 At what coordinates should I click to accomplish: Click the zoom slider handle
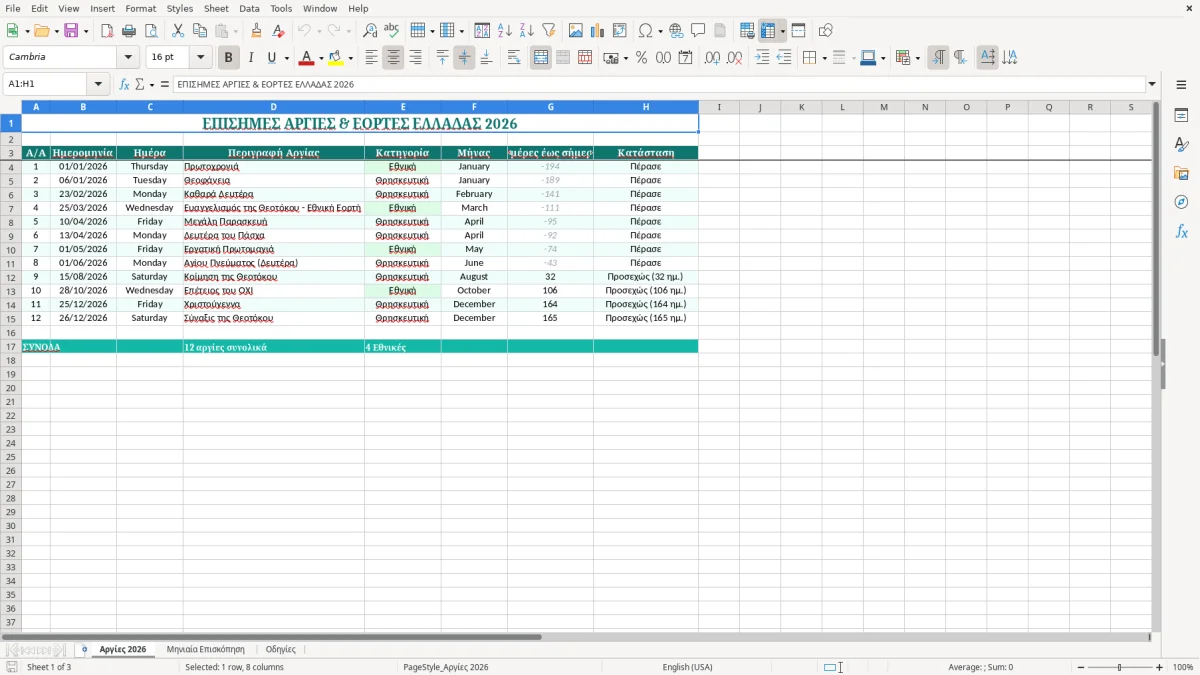click(x=1119, y=667)
